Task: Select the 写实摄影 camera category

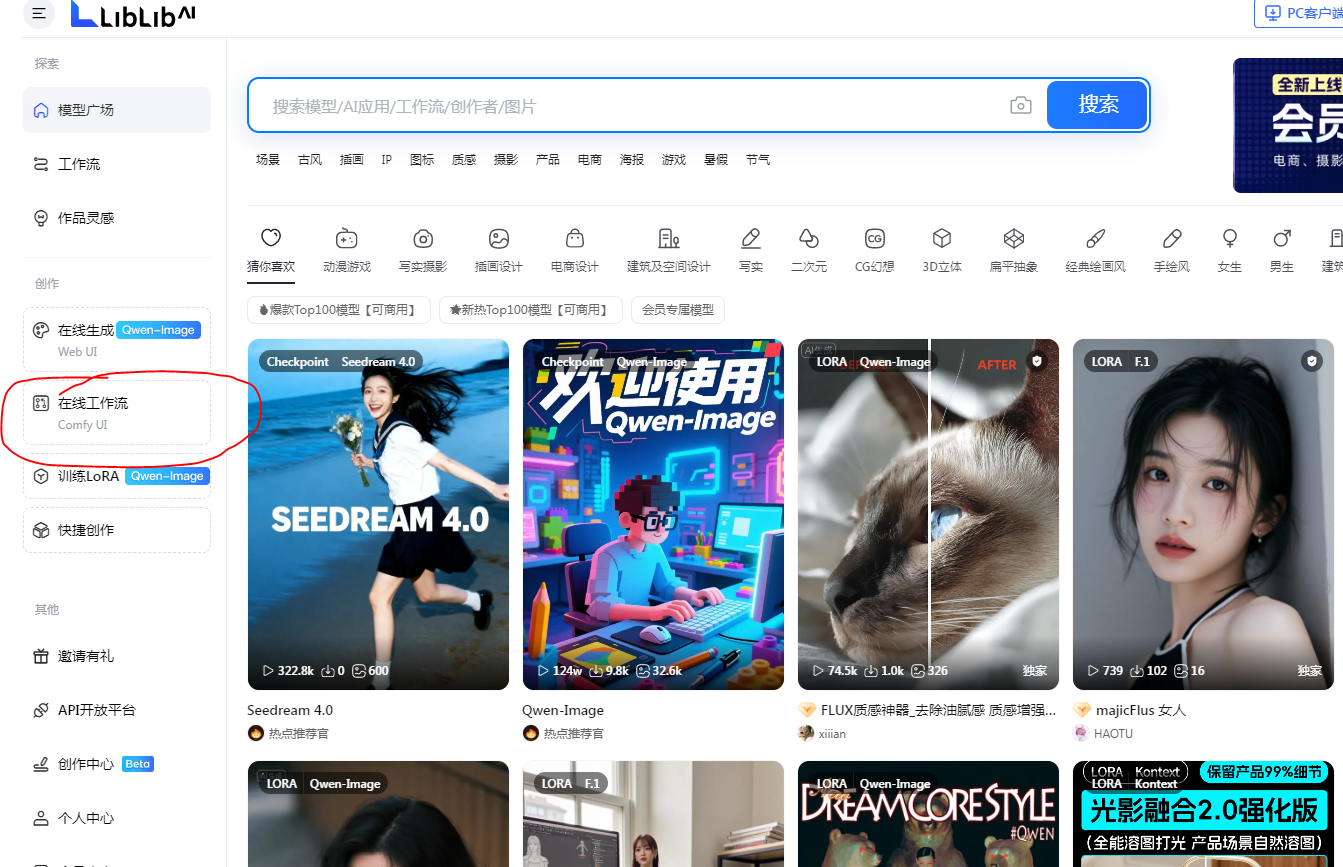Action: point(423,250)
